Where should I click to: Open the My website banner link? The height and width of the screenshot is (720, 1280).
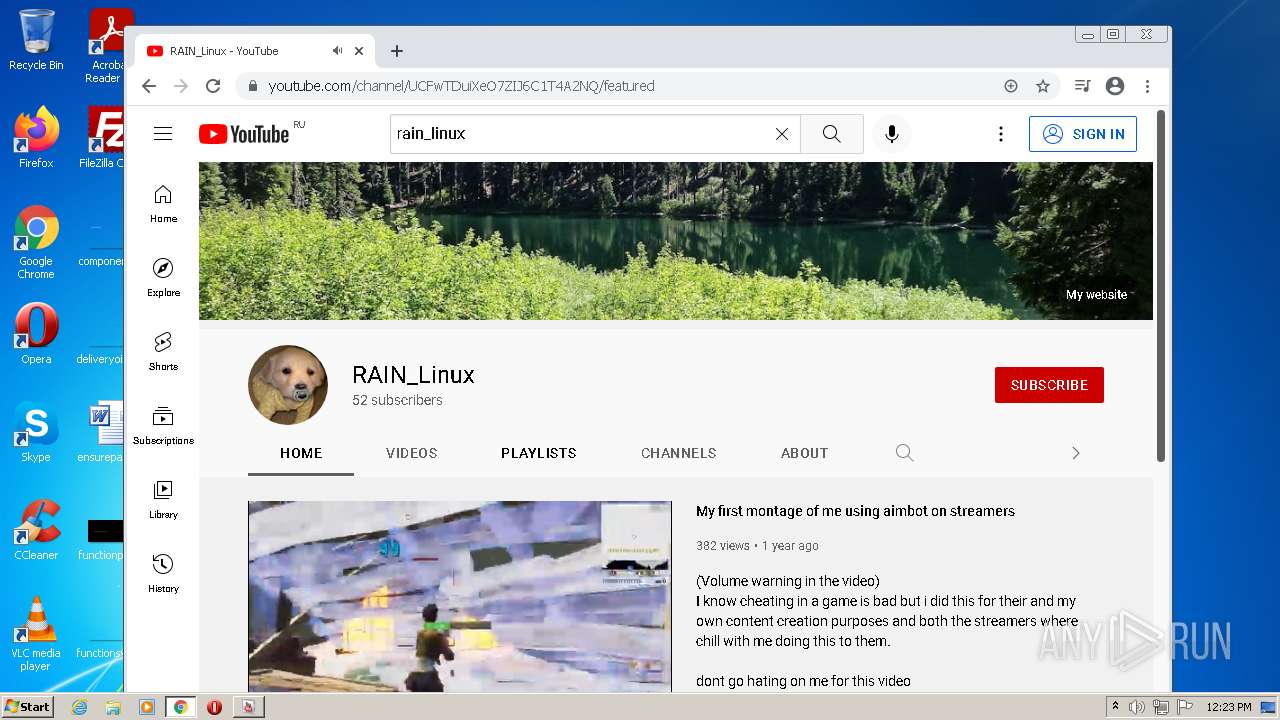[x=1096, y=295]
